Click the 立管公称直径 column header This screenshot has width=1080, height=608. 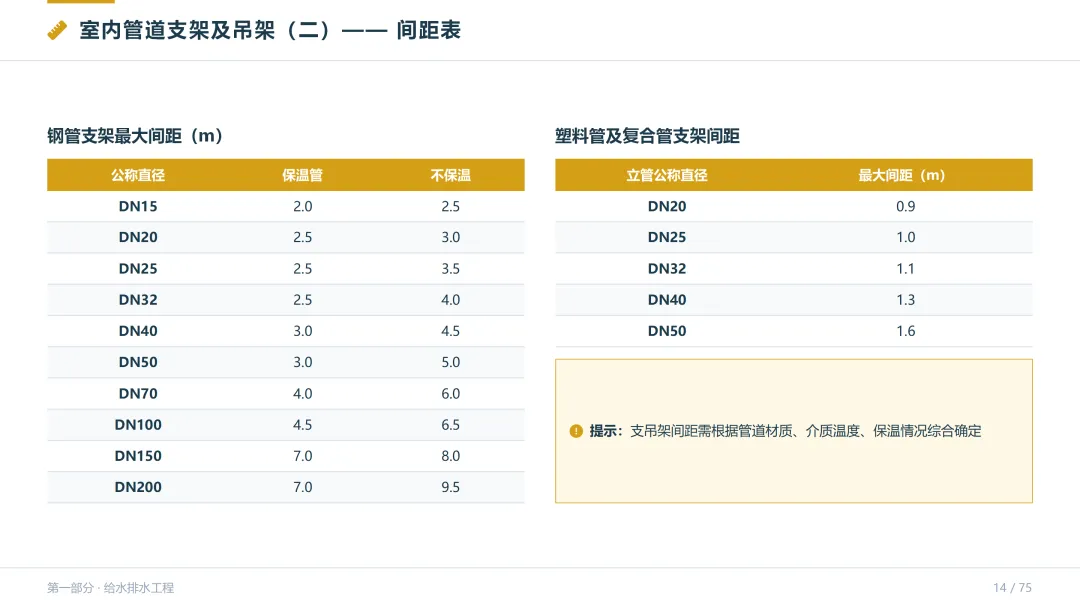[x=667, y=176]
